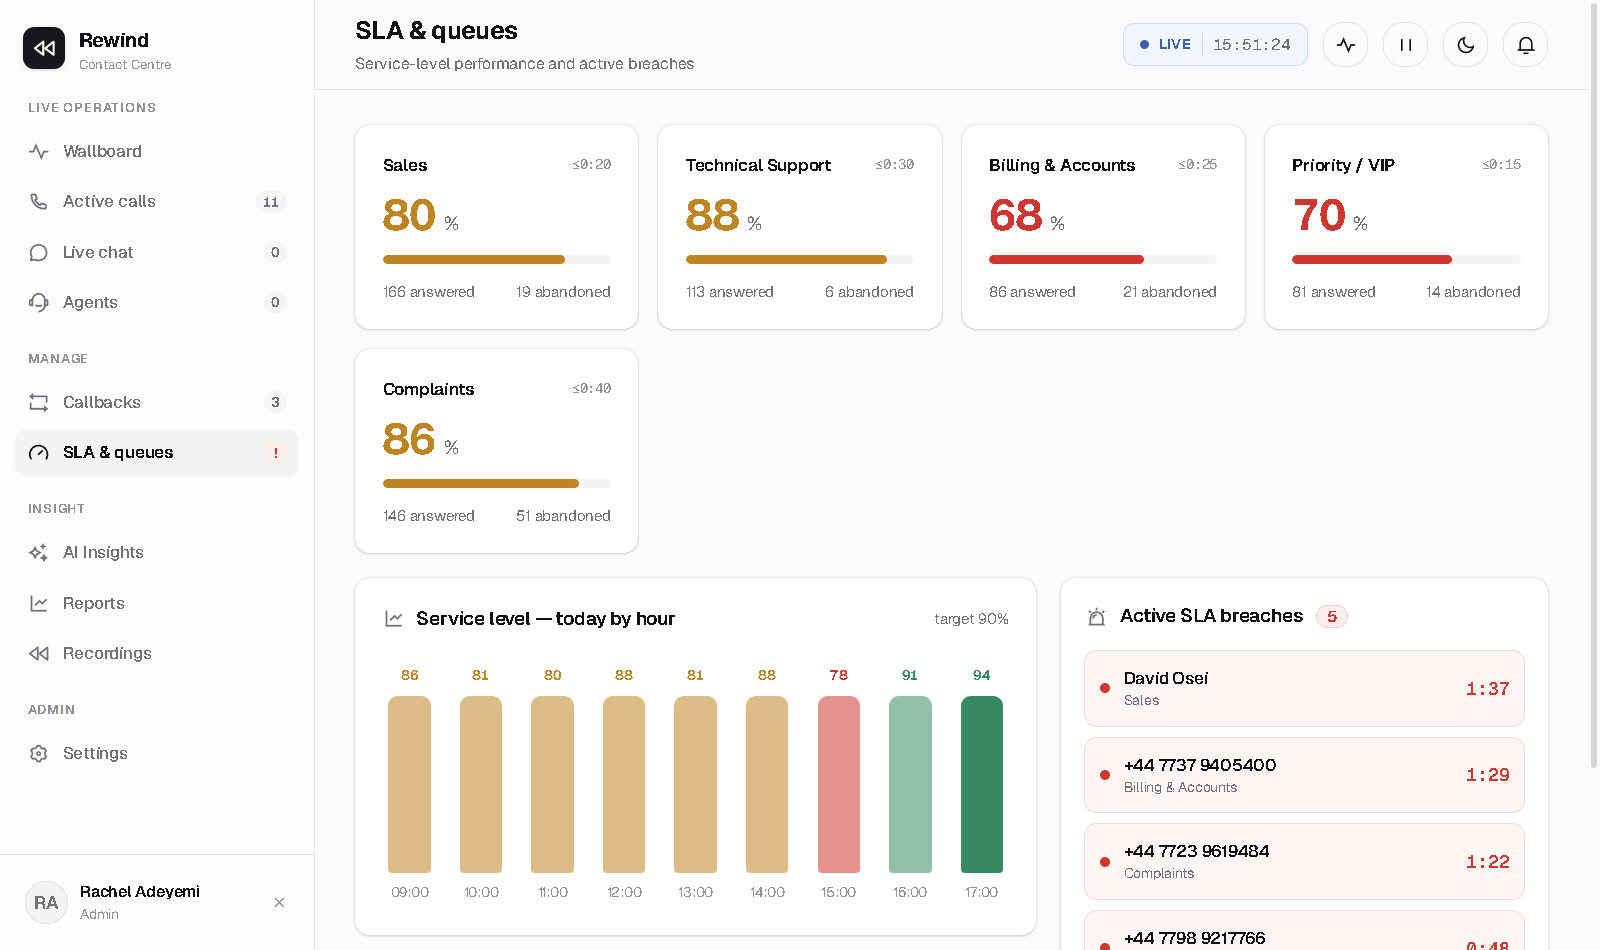Viewport: 1600px width, 950px height.
Task: Click the Recordings rewind icon
Action: click(39, 654)
